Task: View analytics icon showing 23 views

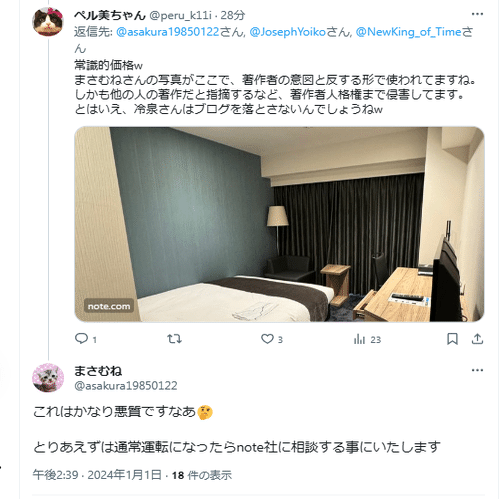Action: [x=359, y=339]
